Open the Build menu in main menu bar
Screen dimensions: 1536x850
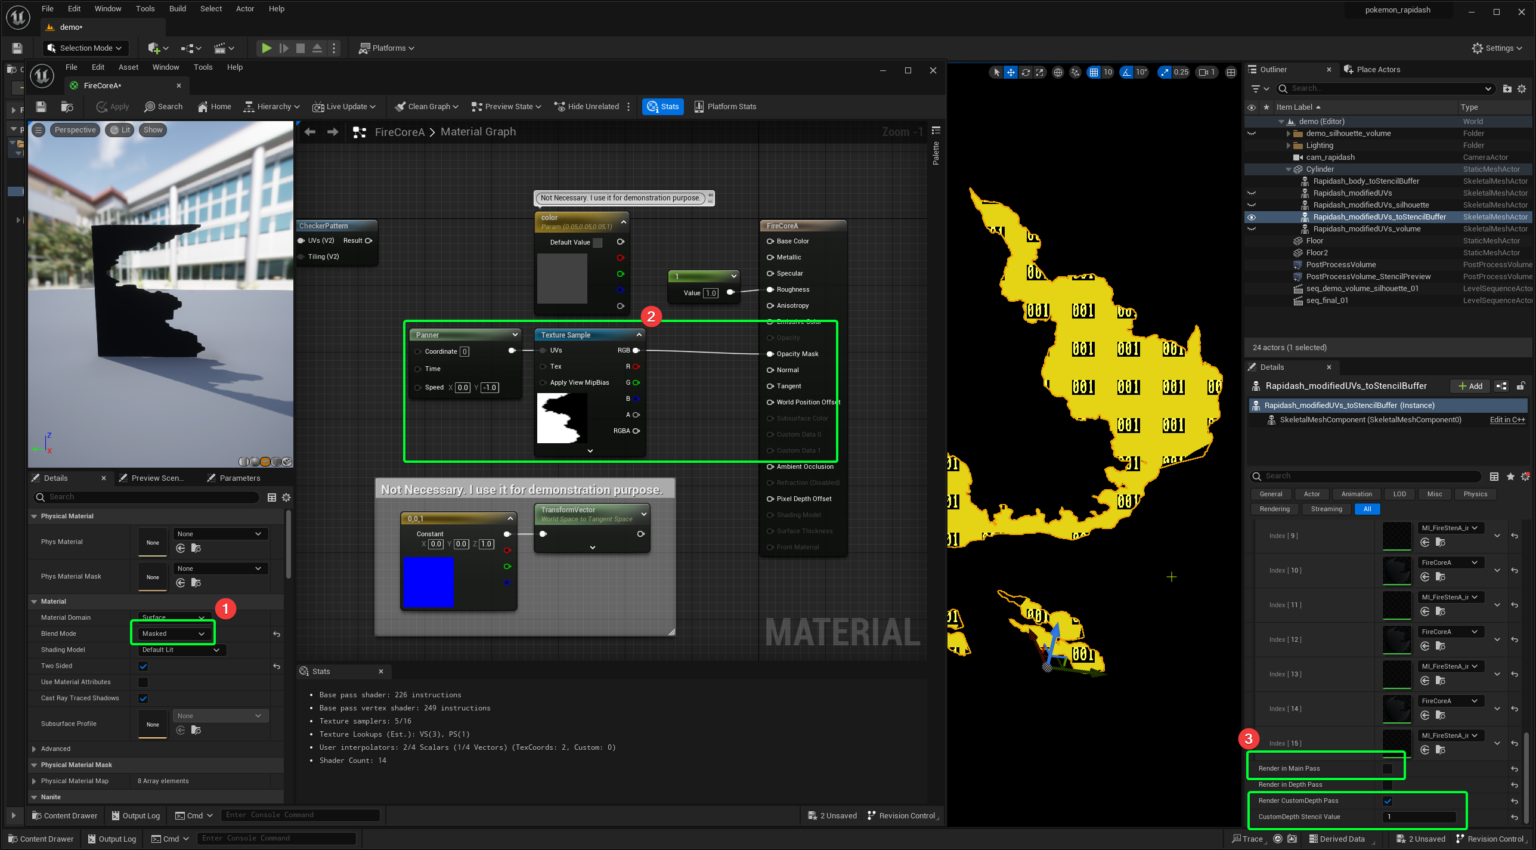[177, 9]
